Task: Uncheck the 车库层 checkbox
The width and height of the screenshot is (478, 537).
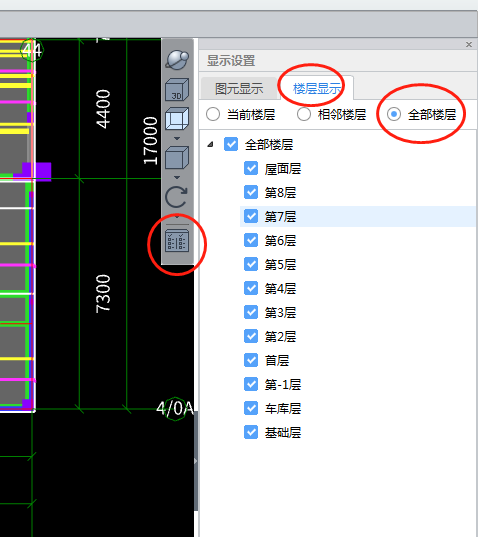Action: 251,408
